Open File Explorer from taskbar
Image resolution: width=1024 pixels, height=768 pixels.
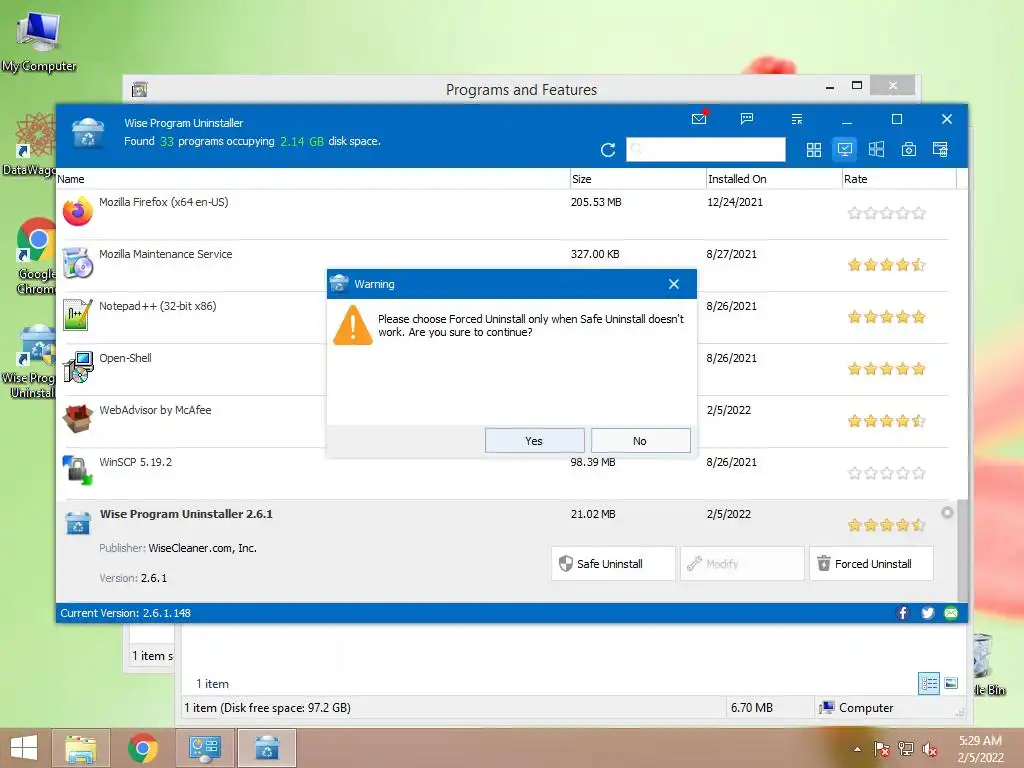pyautogui.click(x=80, y=748)
